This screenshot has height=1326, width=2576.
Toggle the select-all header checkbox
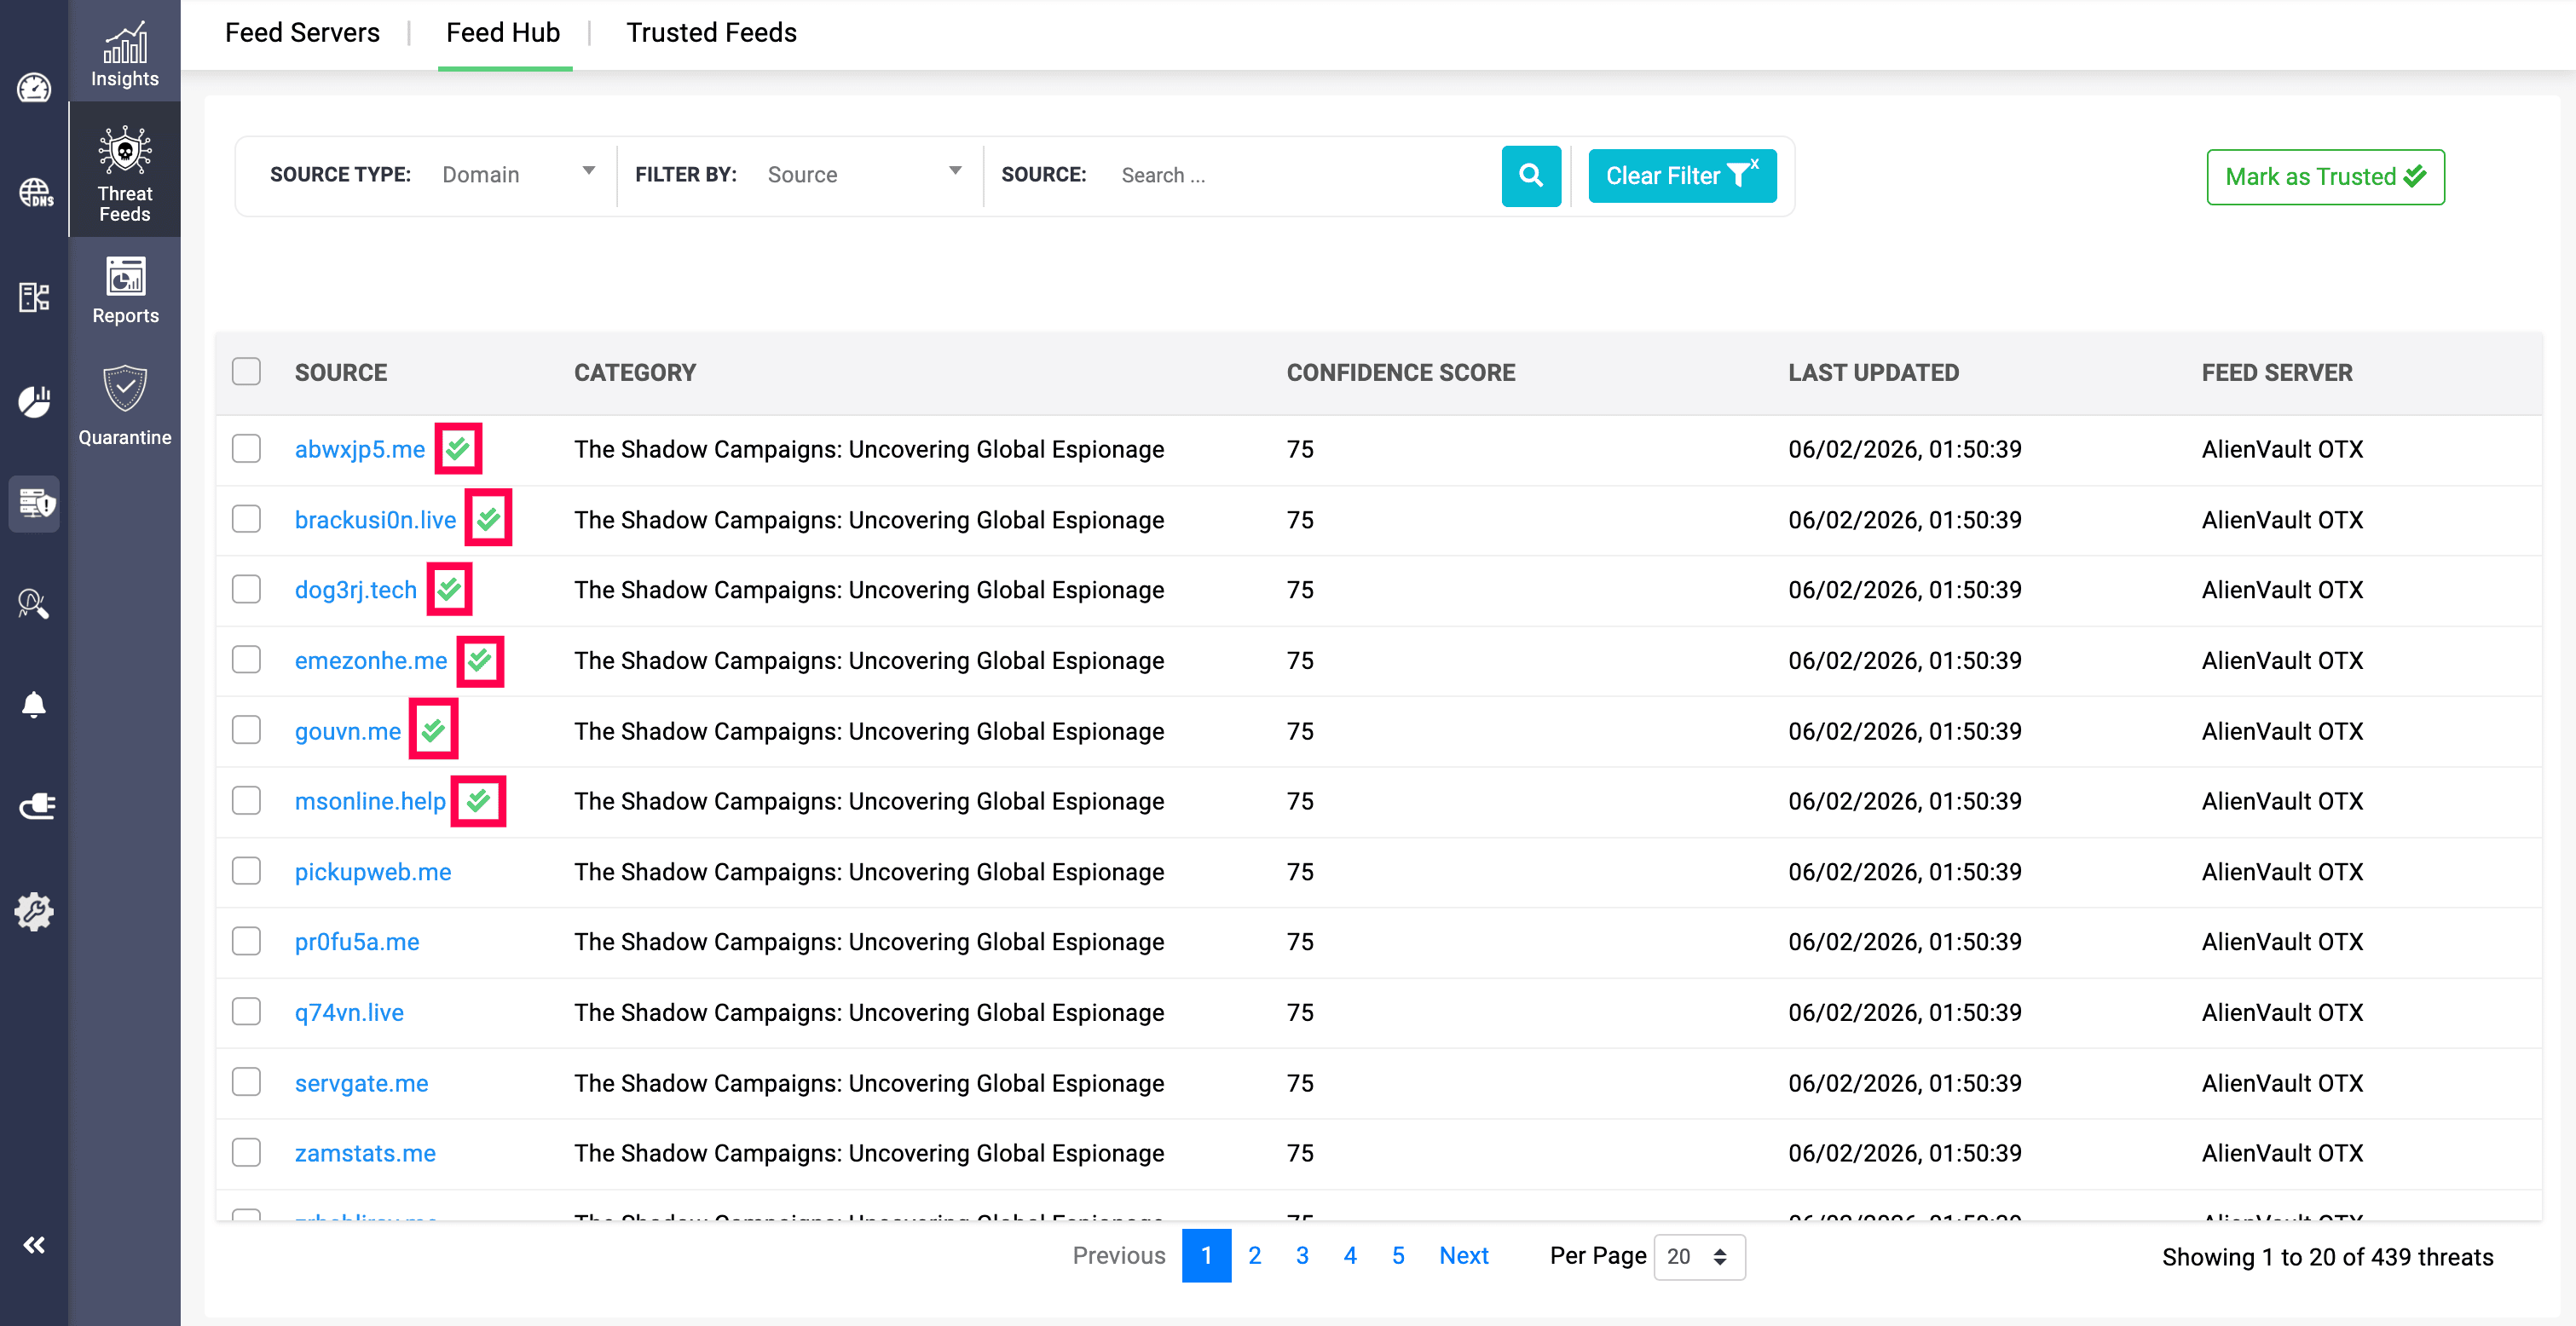click(246, 371)
